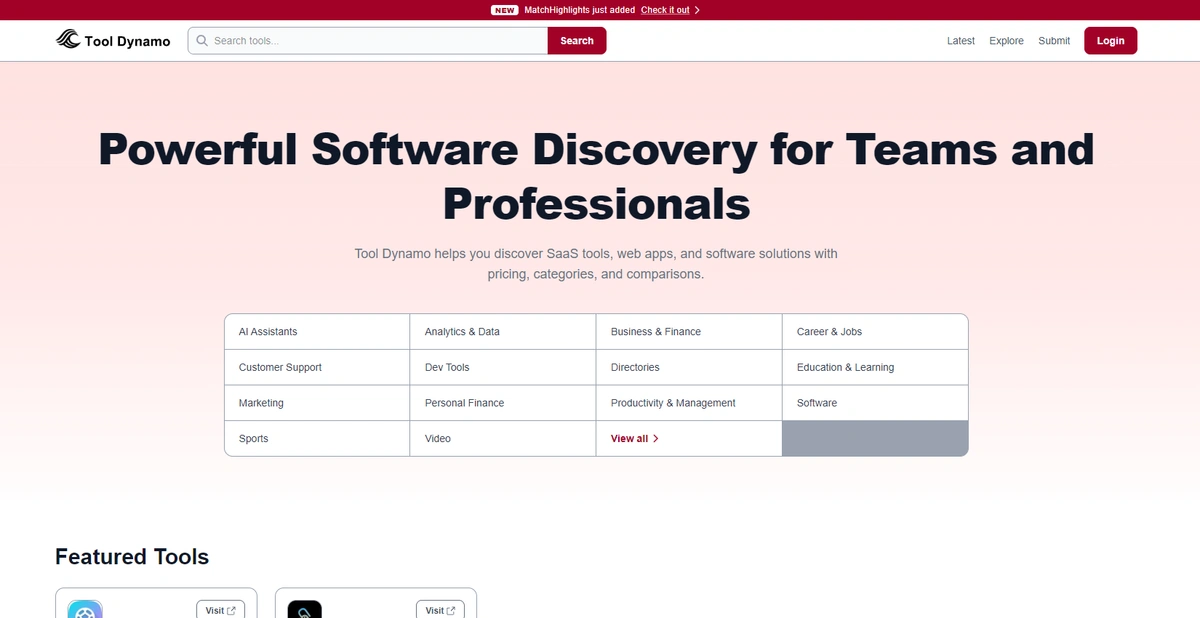Click the external-link icon on the second Visit button

[453, 610]
